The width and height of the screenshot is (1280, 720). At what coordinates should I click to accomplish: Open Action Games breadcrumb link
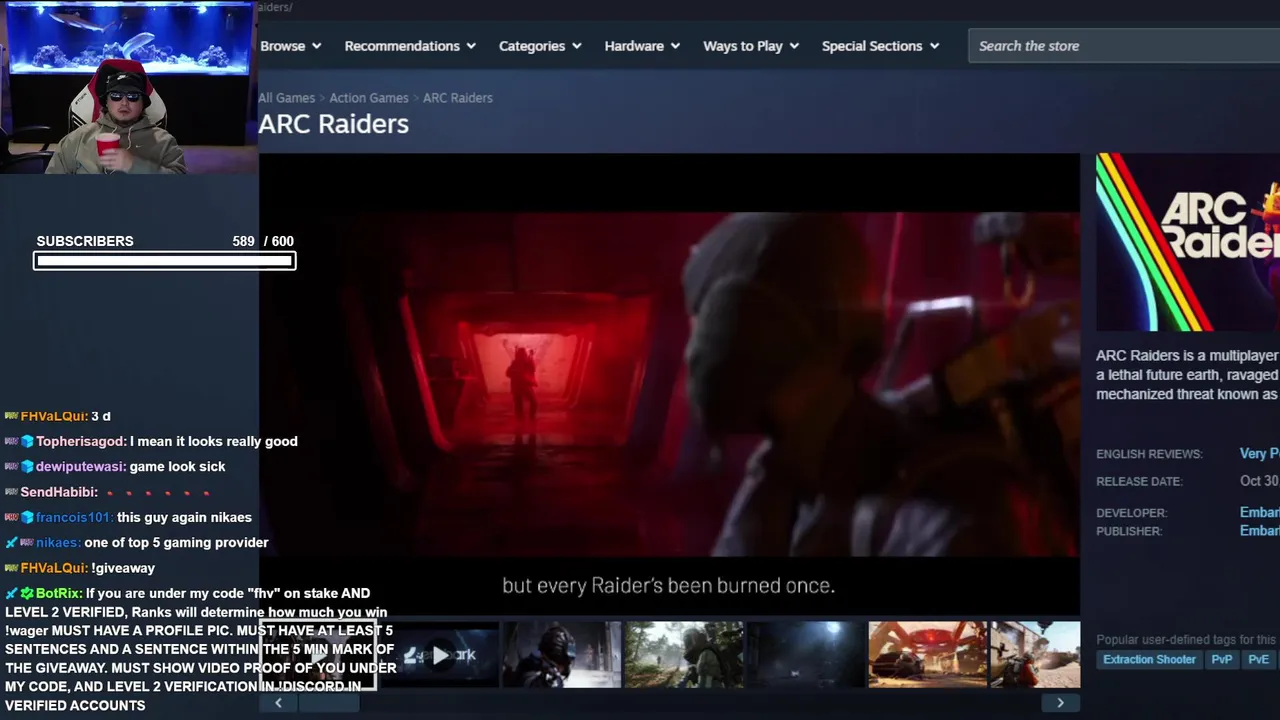(369, 98)
